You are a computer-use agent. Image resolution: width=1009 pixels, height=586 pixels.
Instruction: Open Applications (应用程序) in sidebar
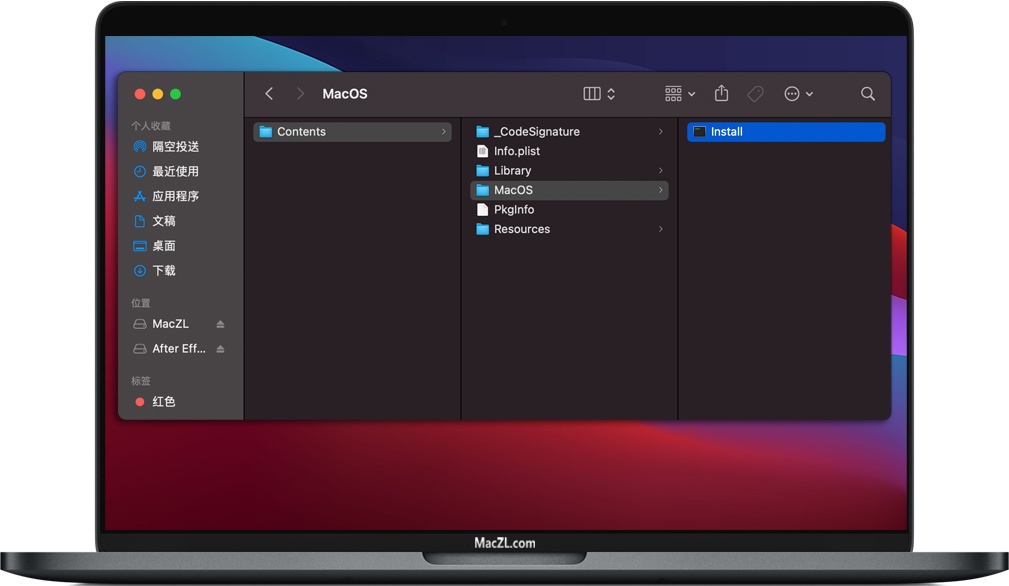[175, 196]
